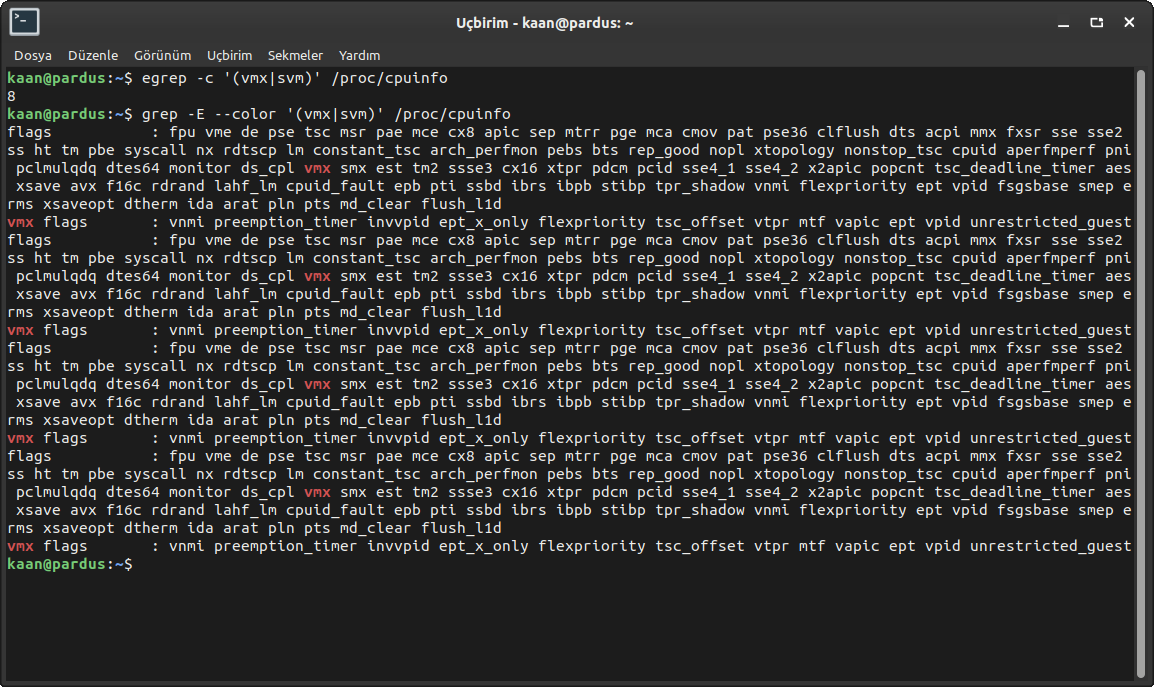Open the Düzenle menu
This screenshot has height=687, width=1154.
pos(92,56)
